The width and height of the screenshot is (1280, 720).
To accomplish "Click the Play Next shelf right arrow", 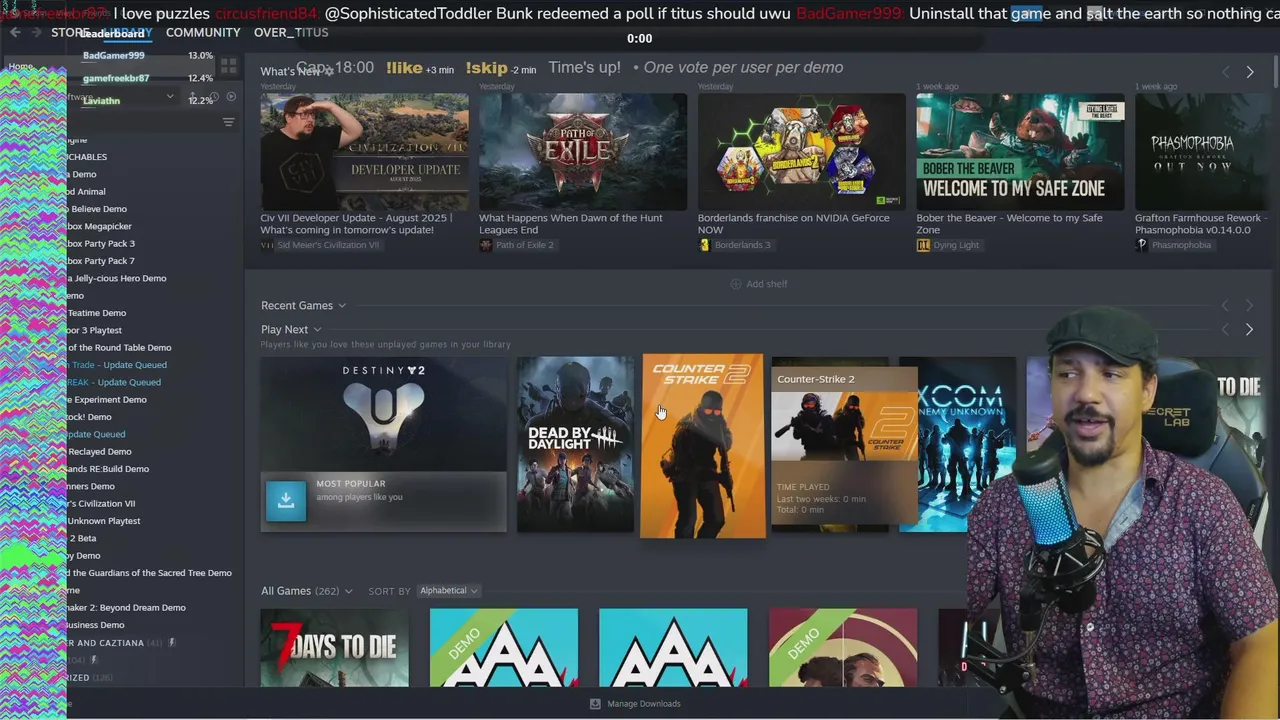I will pyautogui.click(x=1249, y=329).
